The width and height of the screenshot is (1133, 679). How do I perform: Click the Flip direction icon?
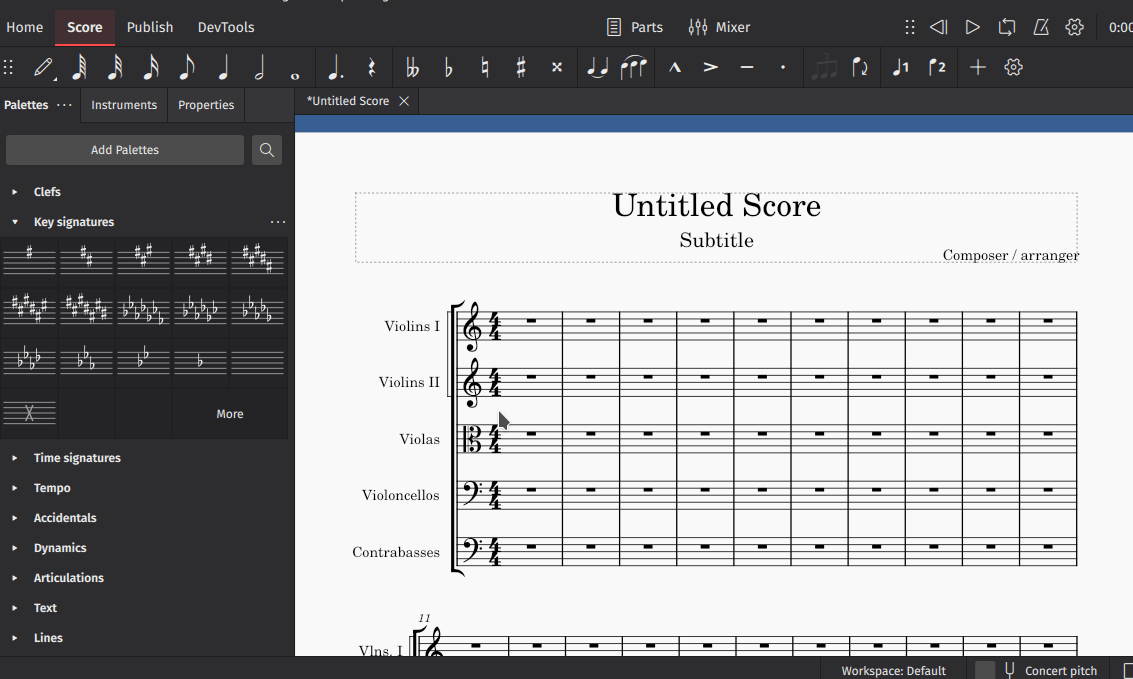click(859, 67)
